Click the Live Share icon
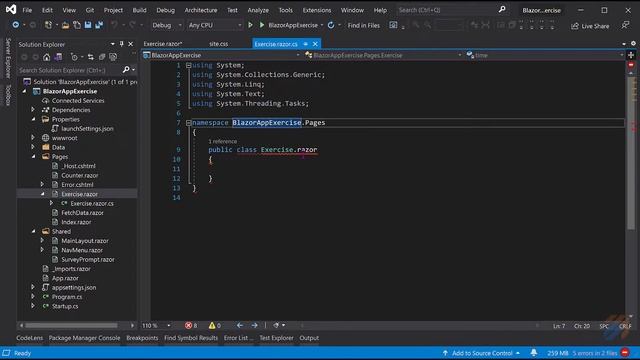 pyautogui.click(x=575, y=26)
